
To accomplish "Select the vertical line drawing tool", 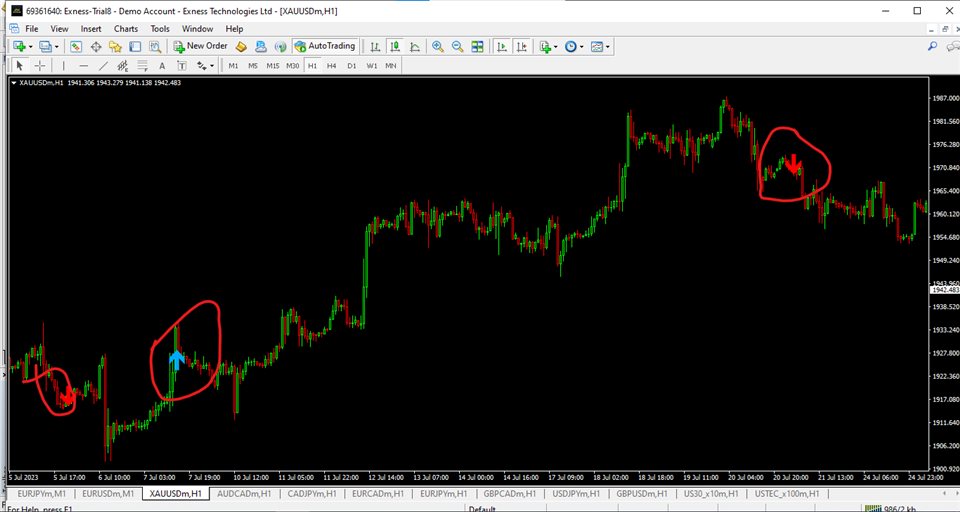I will tap(64, 66).
